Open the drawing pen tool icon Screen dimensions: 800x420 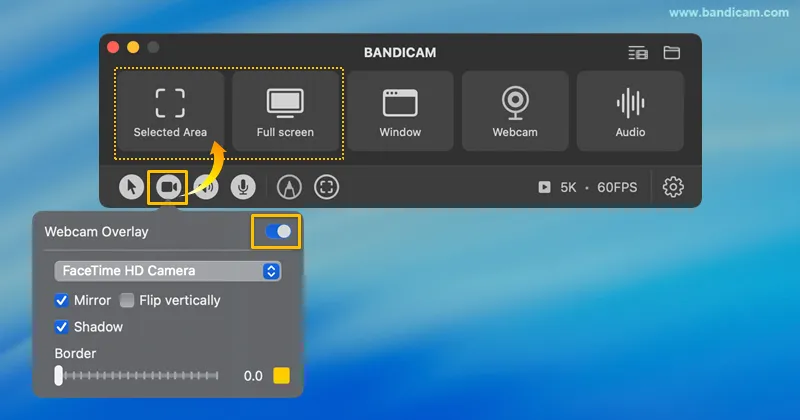coord(289,187)
